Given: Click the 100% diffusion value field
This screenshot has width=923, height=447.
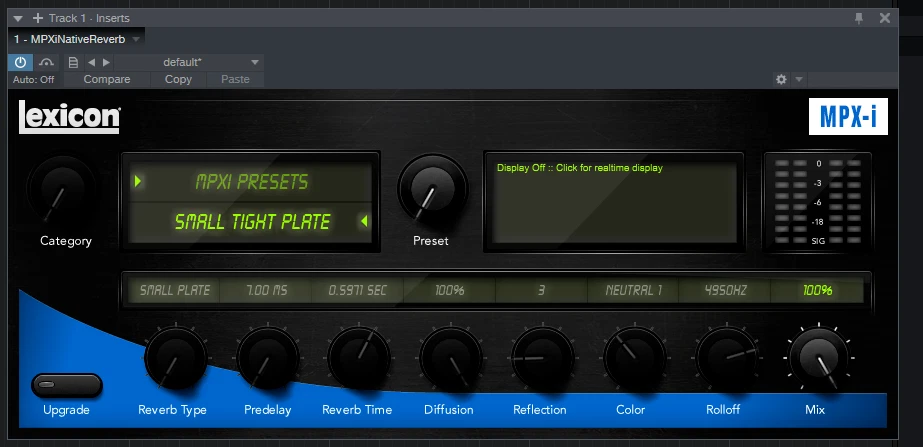Looking at the screenshot, I should coord(450,290).
